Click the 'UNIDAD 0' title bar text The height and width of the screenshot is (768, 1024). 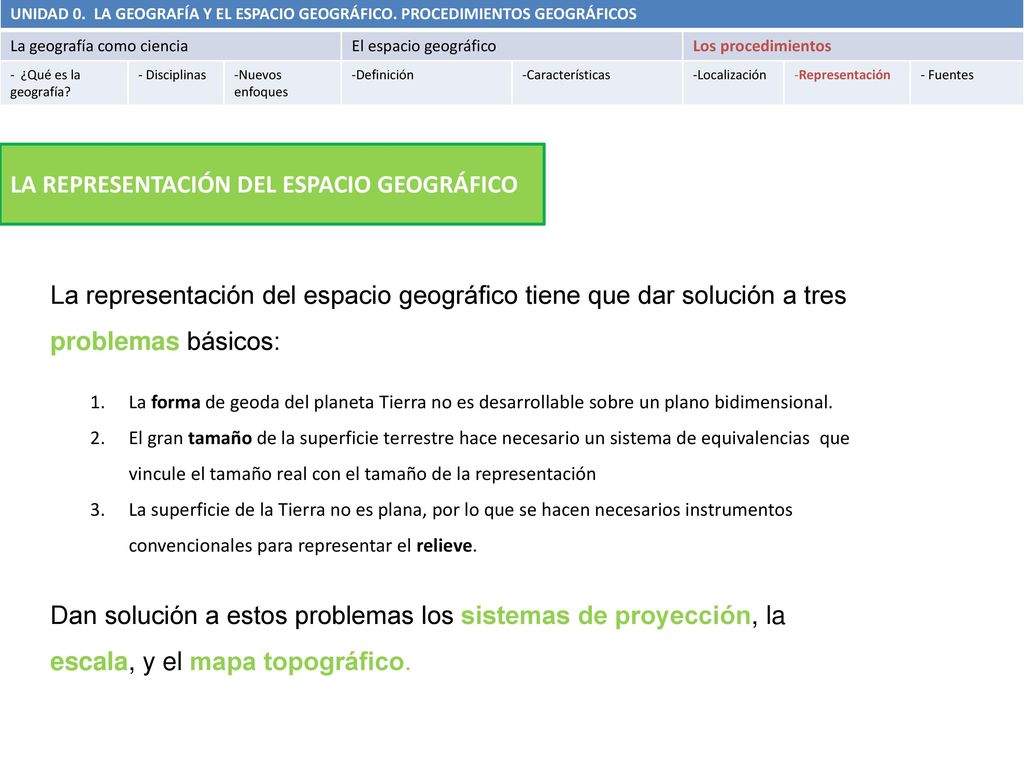[323, 14]
